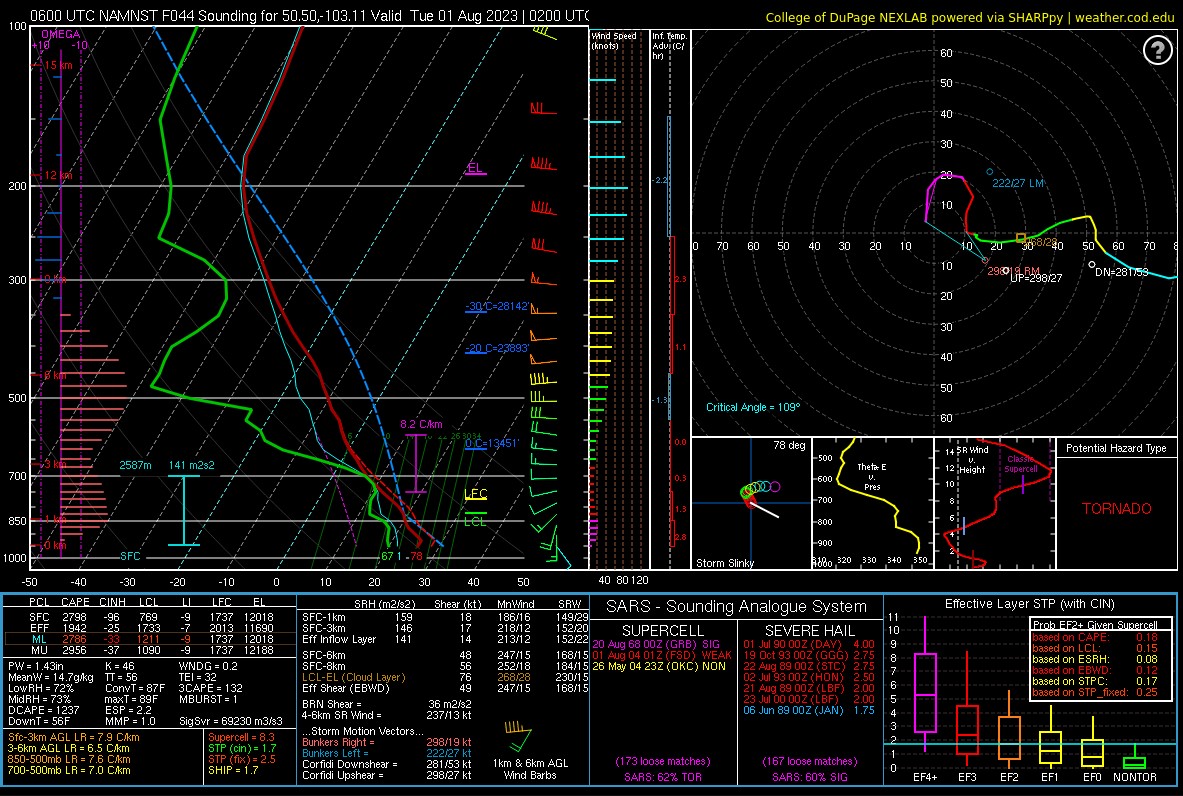
Task: Click the 01 Jul 90 00Z DAY hail analogue
Action: pyautogui.click(x=809, y=644)
